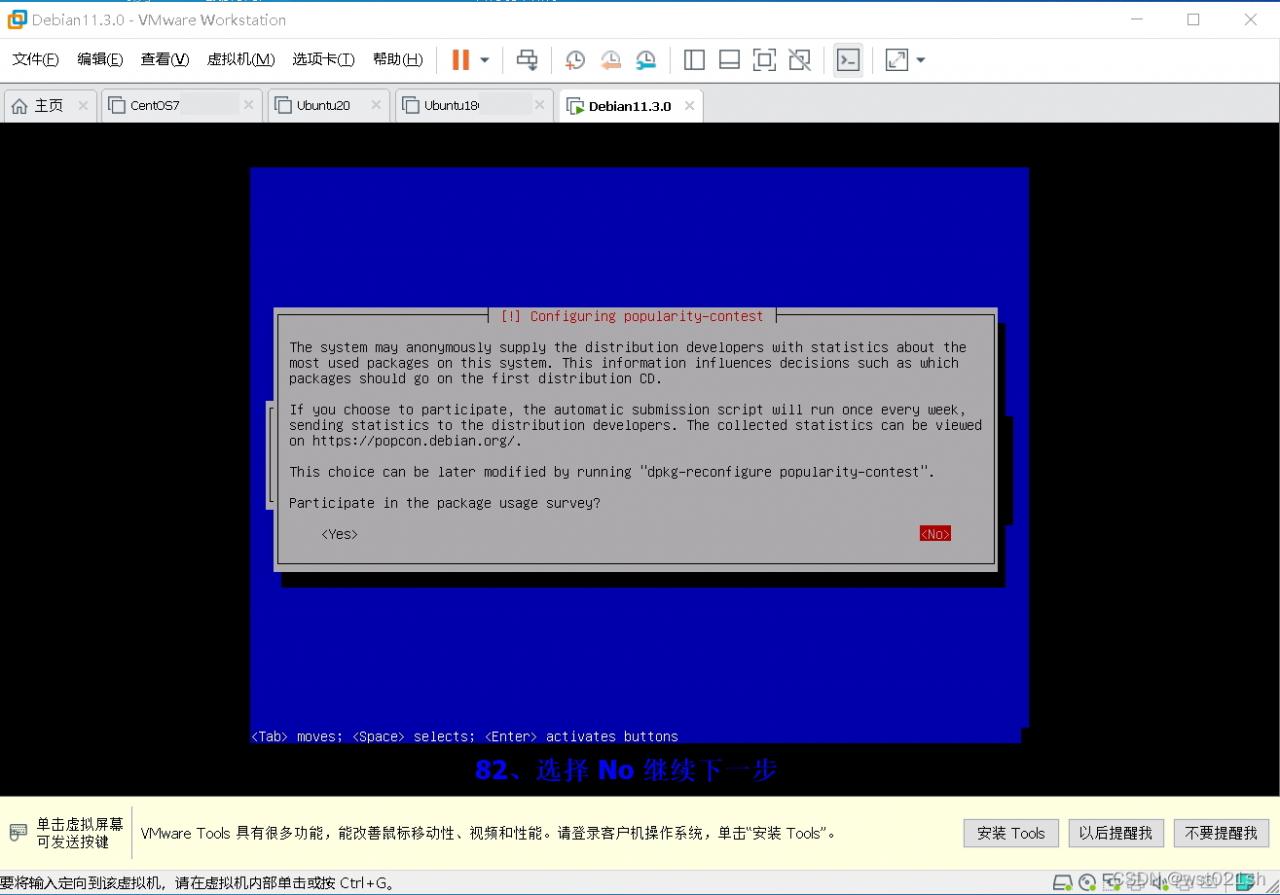
Task: Open the 帮助(H) menu
Action: 398,59
